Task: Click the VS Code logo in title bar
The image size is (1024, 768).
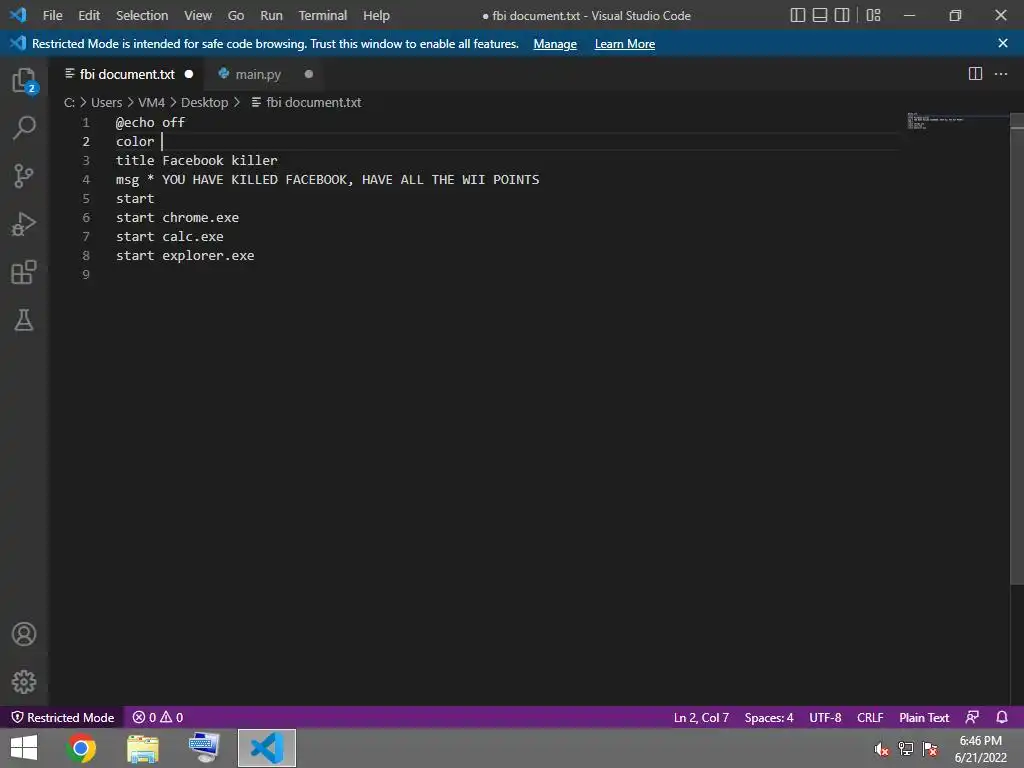Action: click(x=18, y=14)
